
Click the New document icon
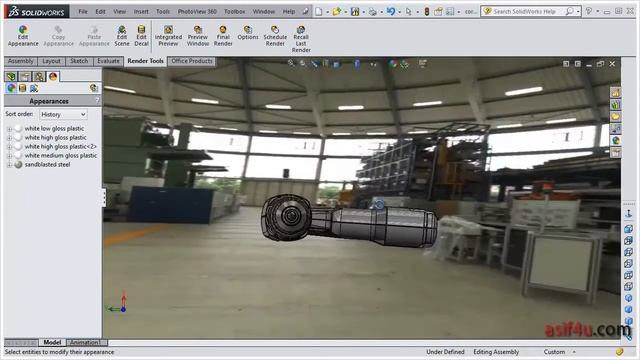coord(319,11)
